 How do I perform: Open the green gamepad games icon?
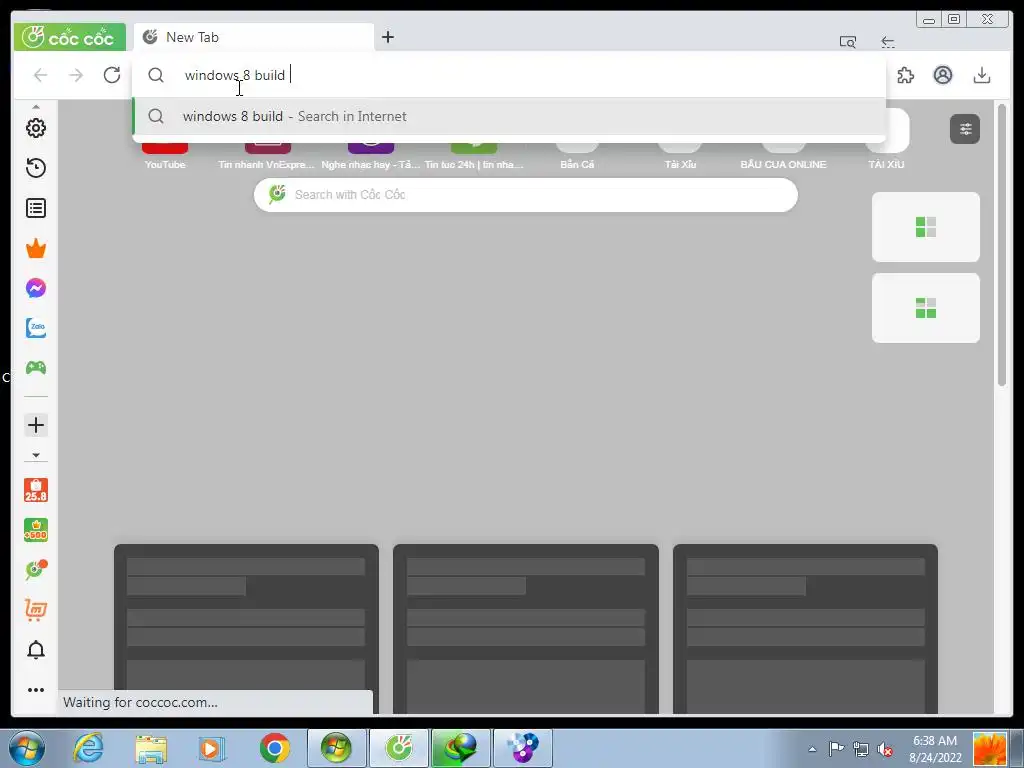point(36,368)
